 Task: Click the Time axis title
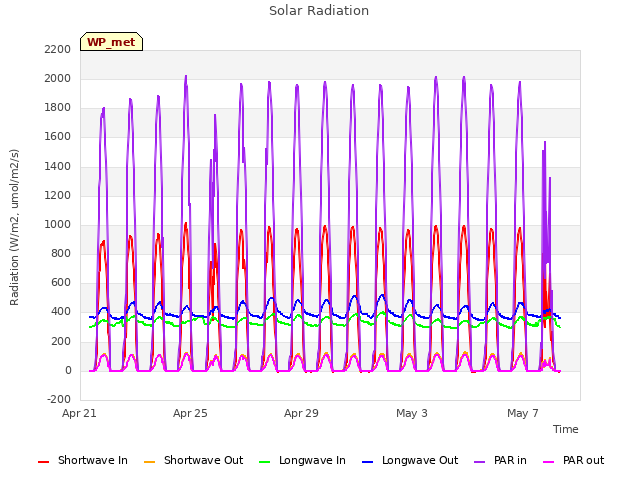(x=566, y=429)
